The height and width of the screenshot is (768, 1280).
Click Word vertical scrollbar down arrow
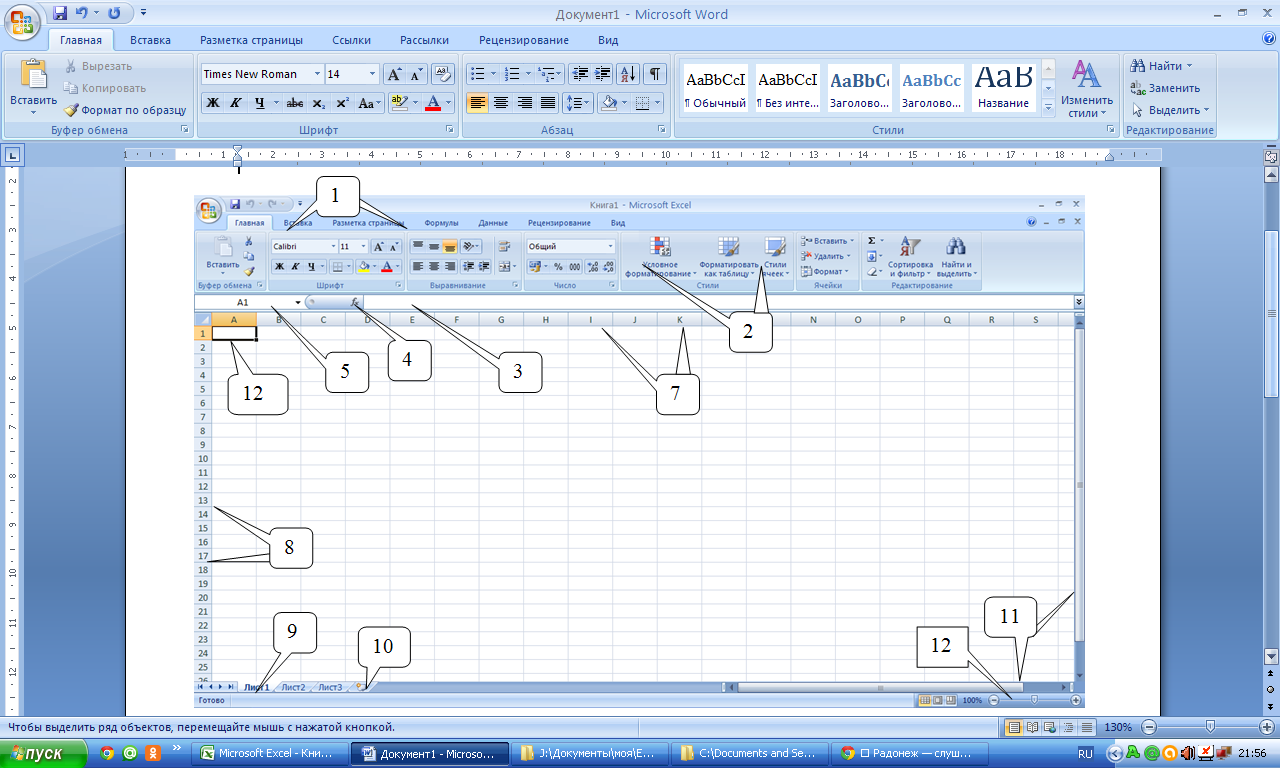tap(1271, 656)
